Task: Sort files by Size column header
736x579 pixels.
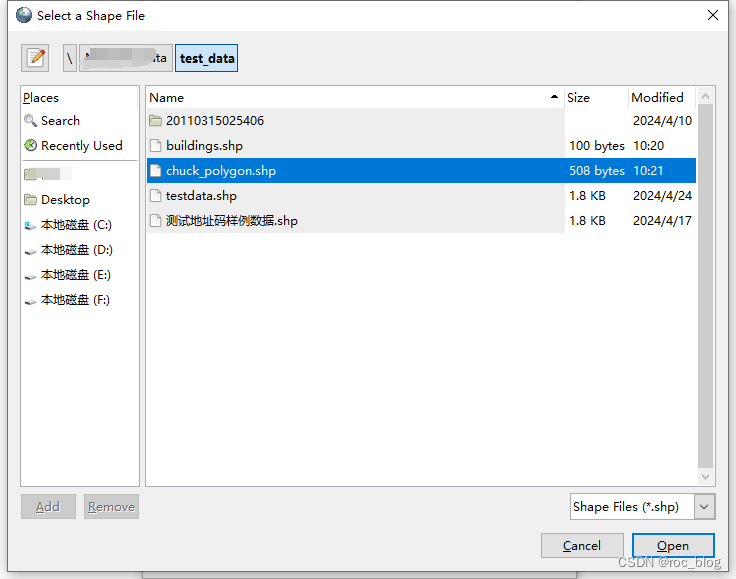Action: [596, 98]
